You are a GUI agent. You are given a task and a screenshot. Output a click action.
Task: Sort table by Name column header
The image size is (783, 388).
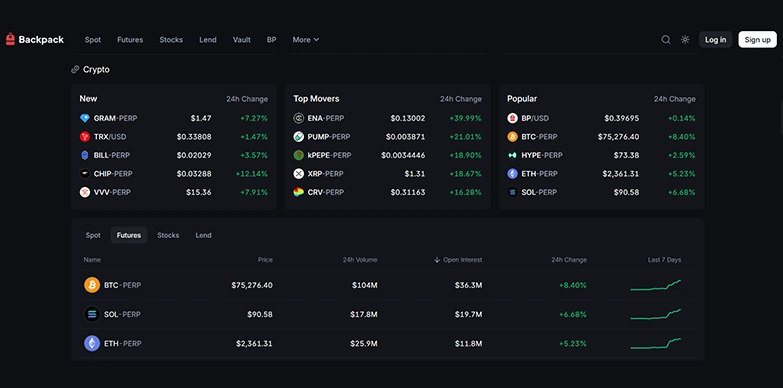92,260
